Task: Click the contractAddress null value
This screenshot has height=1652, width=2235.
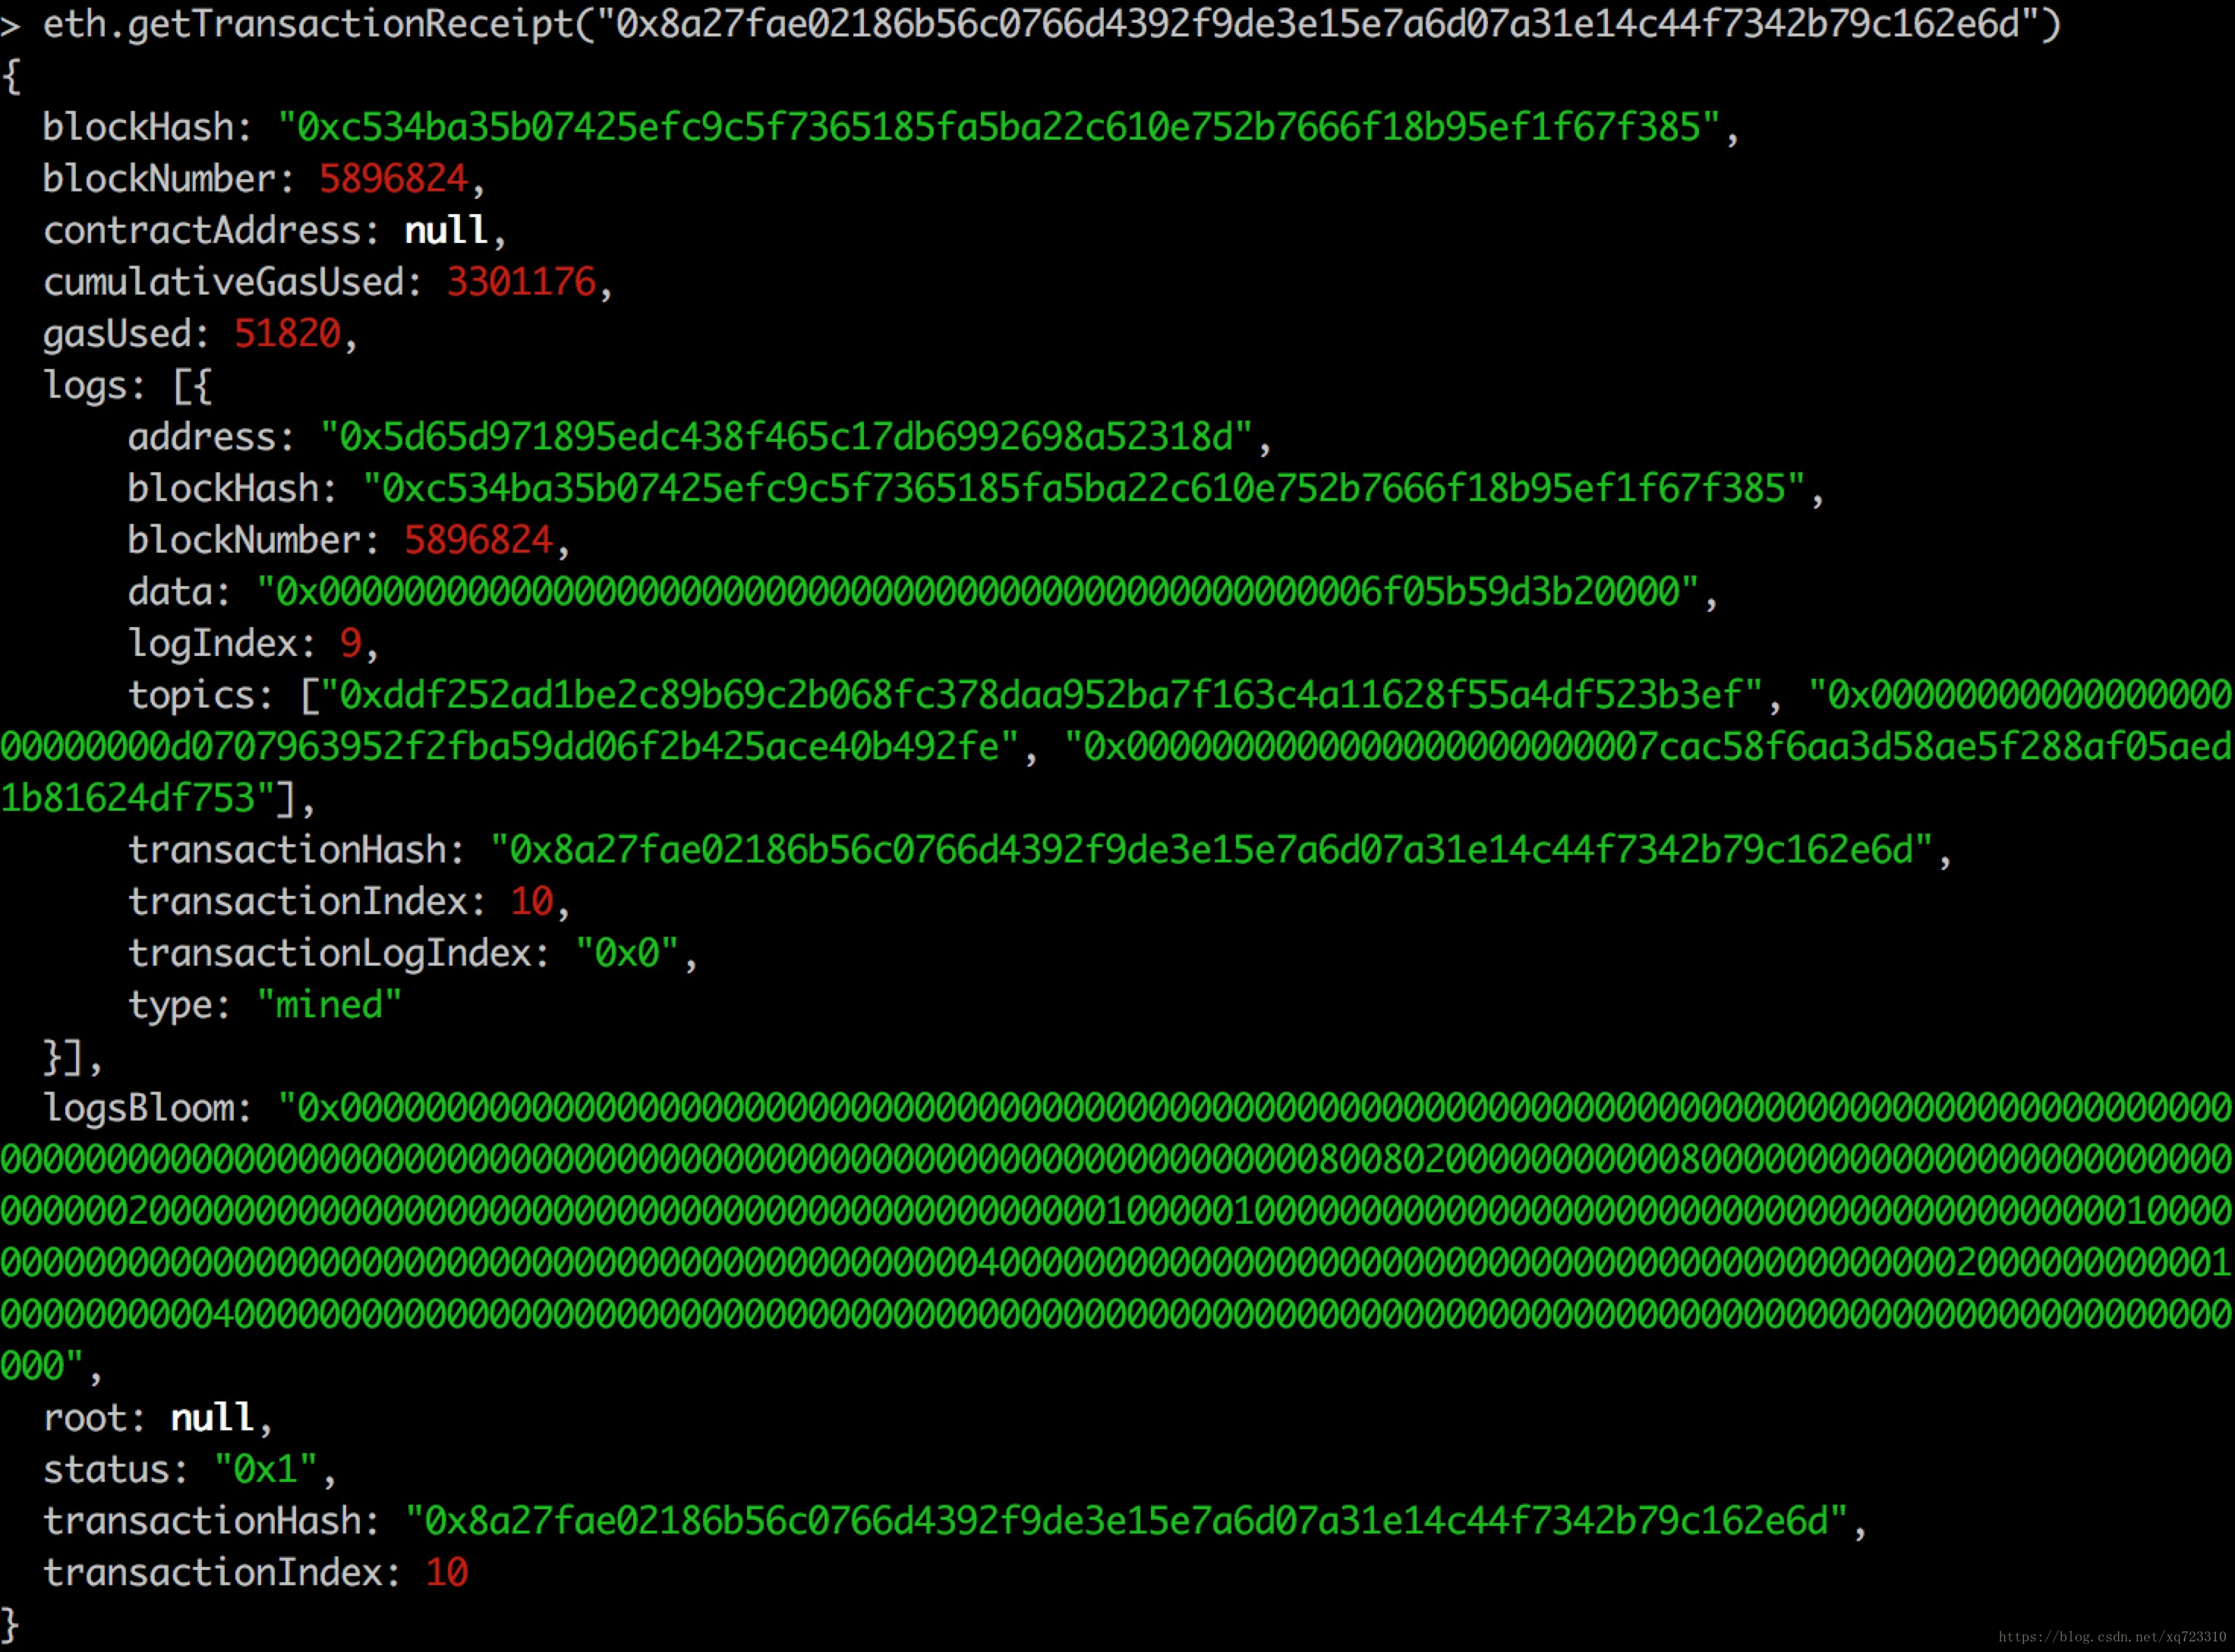Action: (446, 230)
